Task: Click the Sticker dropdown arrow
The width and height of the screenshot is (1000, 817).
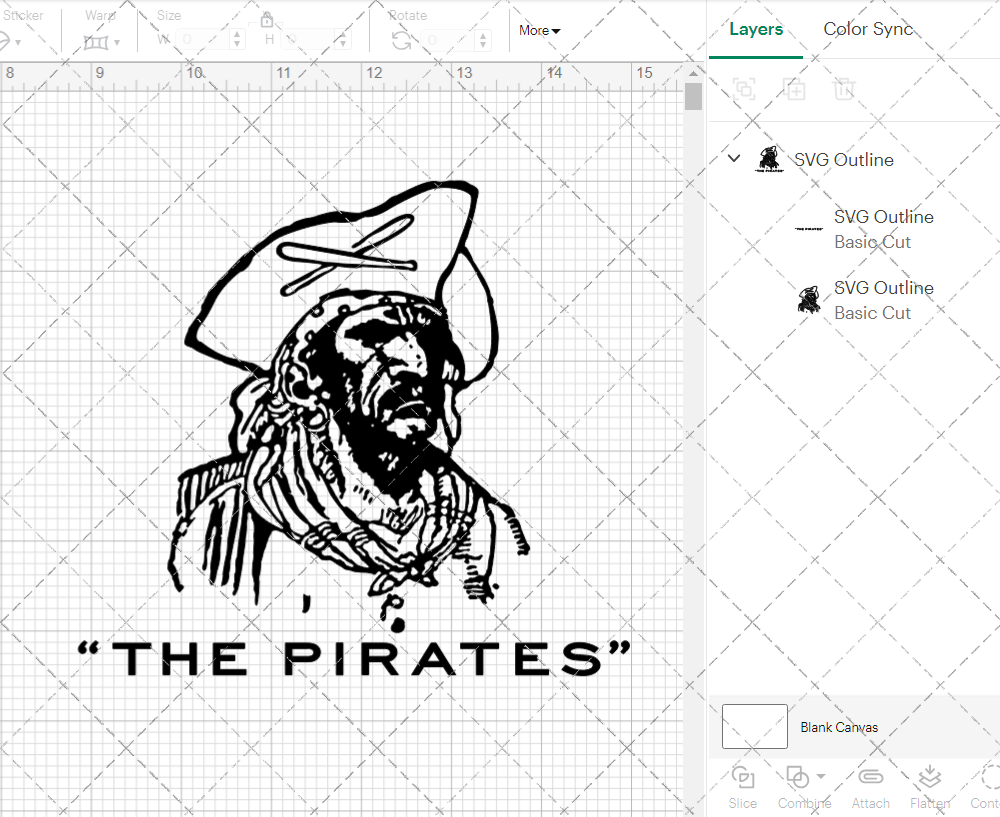Action: click(x=18, y=43)
